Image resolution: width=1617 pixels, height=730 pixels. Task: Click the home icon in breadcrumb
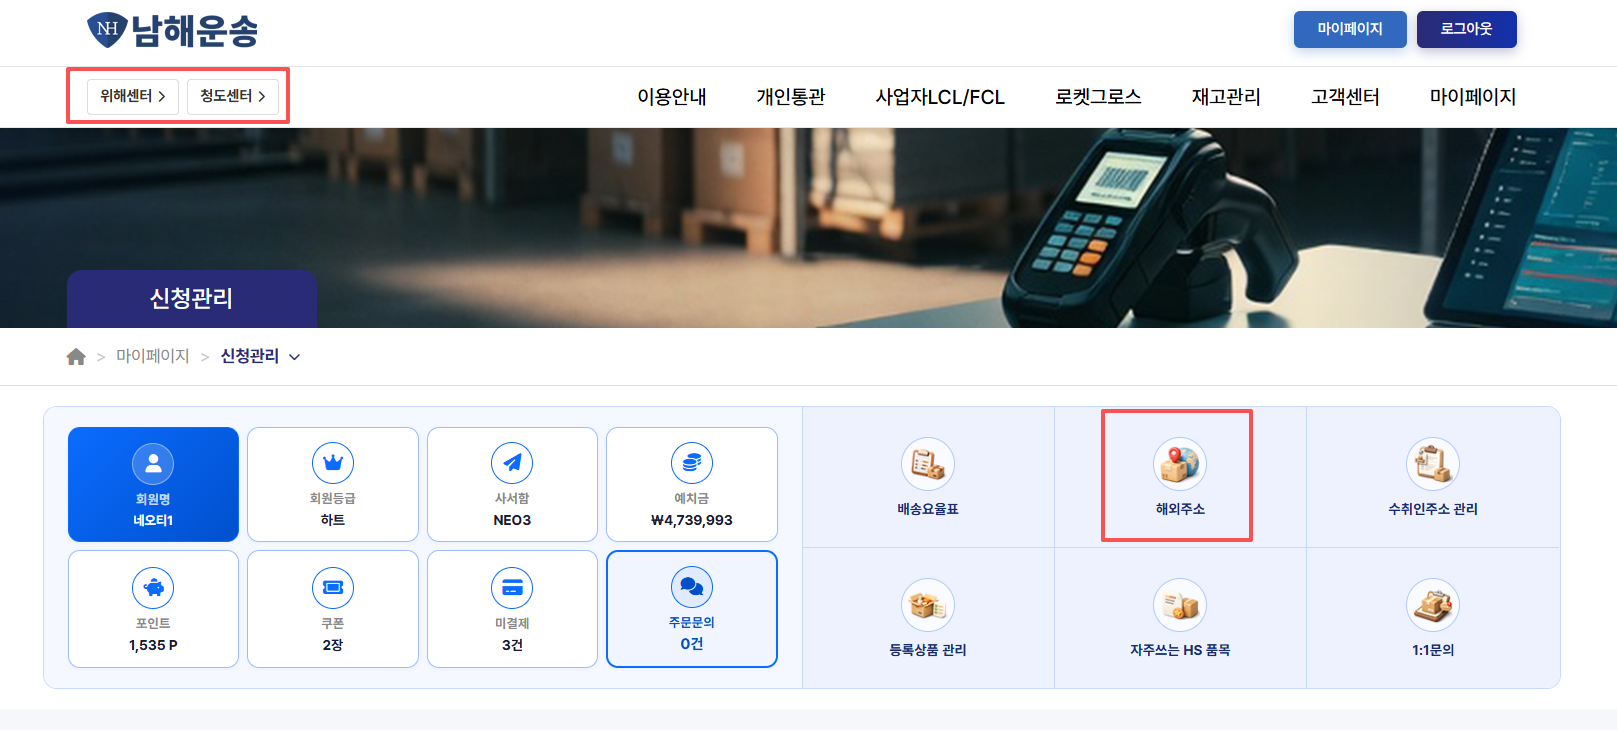[x=76, y=357]
